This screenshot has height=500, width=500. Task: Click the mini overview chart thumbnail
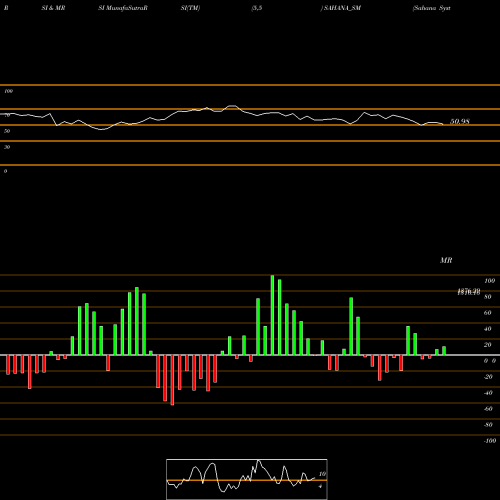coord(247,479)
